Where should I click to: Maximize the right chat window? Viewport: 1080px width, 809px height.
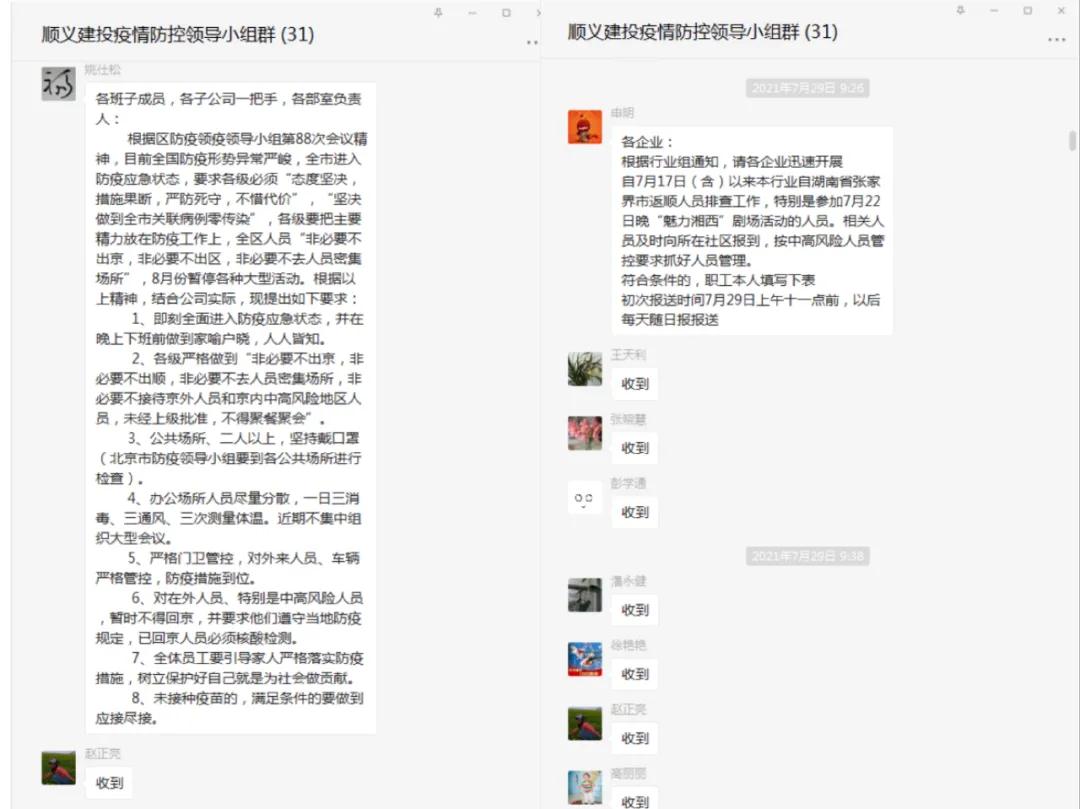(x=1027, y=10)
